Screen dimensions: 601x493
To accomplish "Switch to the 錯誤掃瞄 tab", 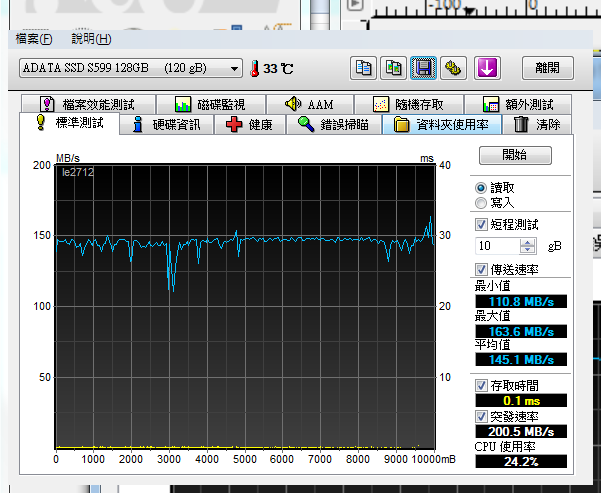I will coord(333,125).
